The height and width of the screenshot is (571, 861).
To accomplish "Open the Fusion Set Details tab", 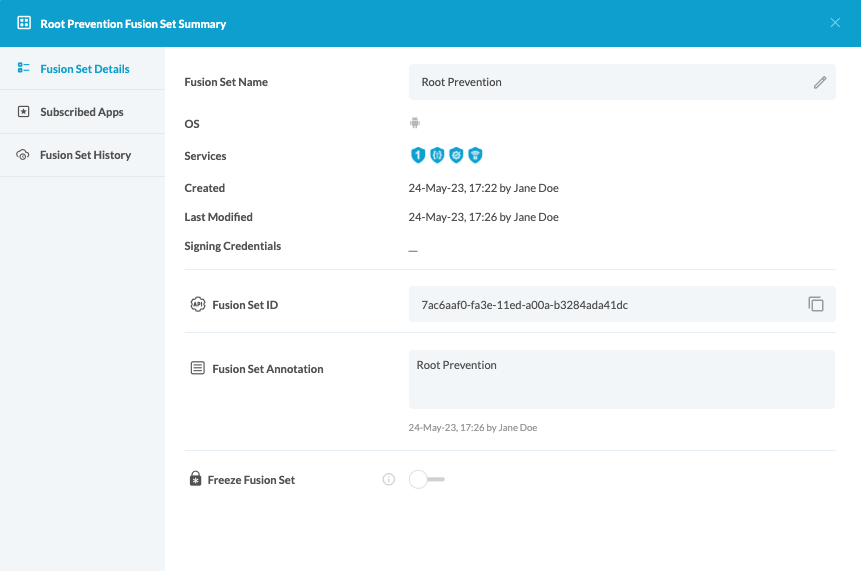I will click(x=84, y=69).
